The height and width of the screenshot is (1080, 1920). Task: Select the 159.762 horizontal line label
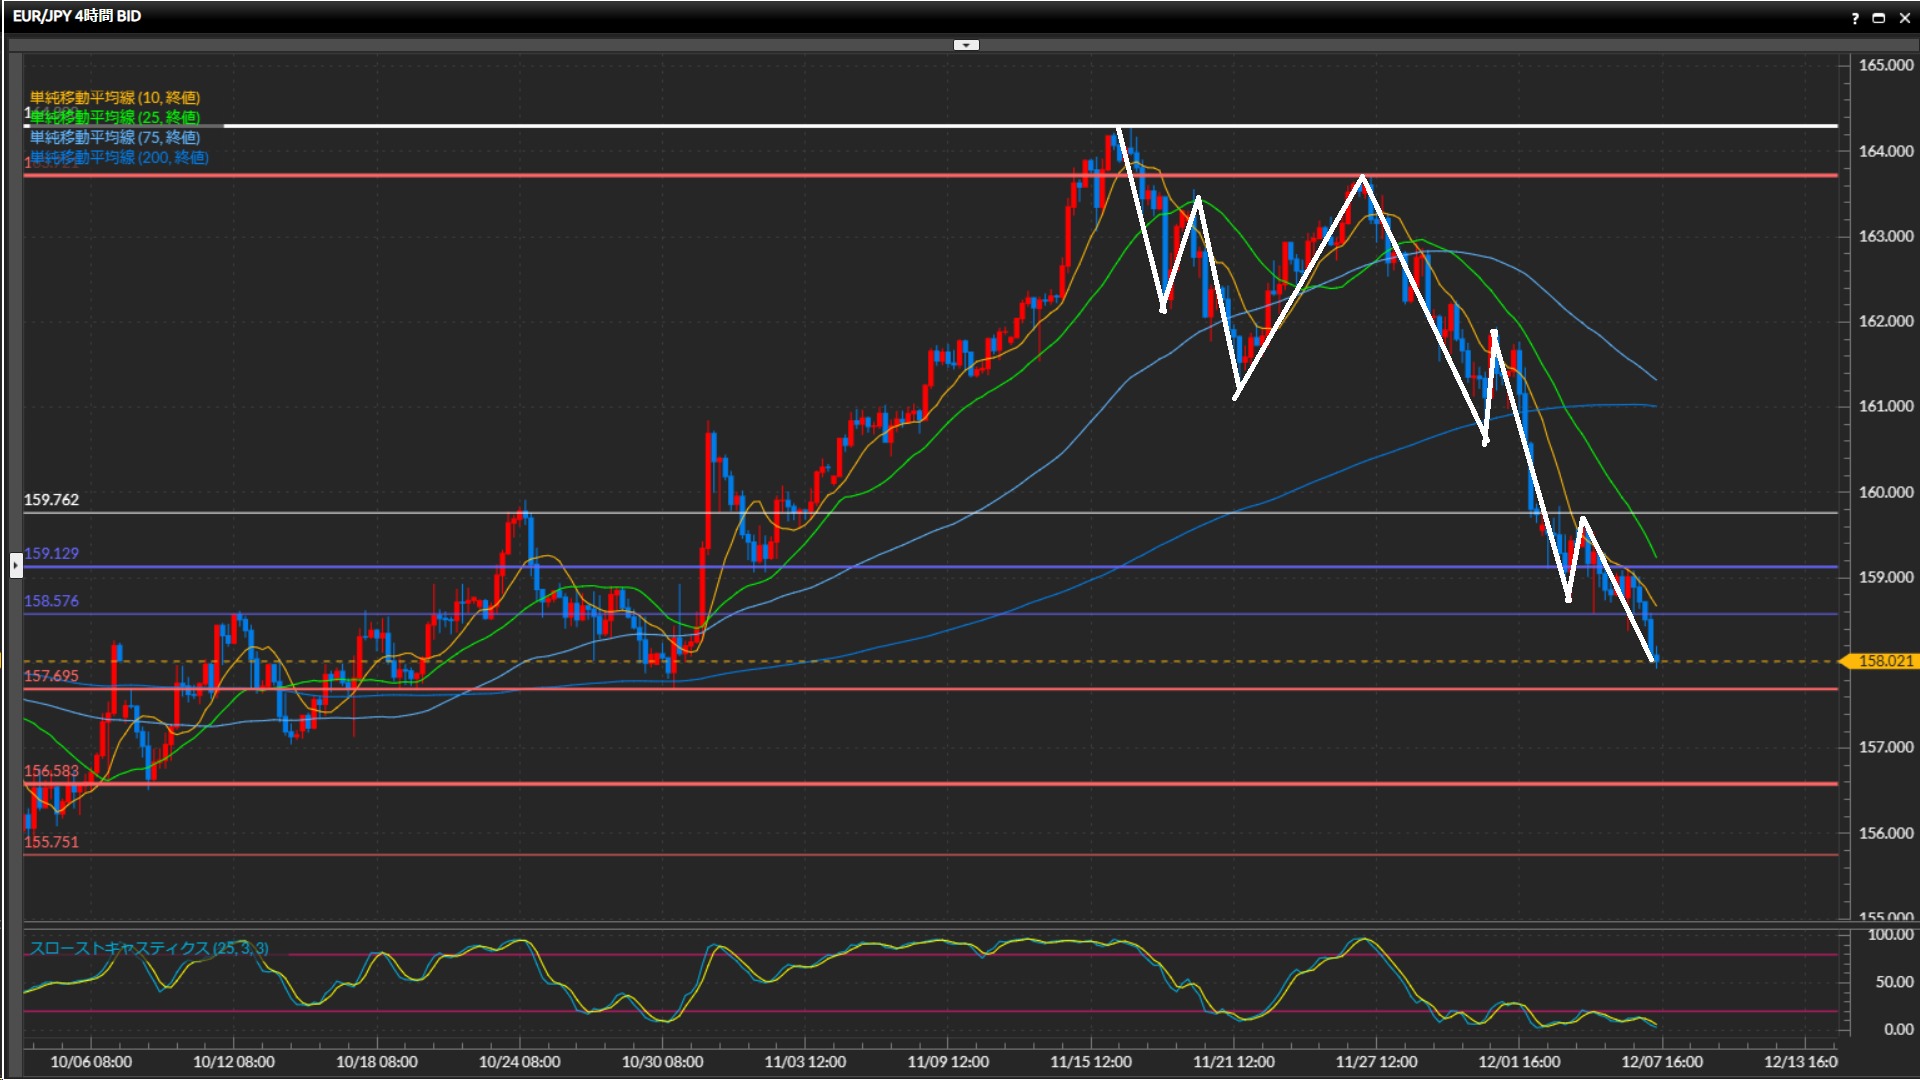(51, 499)
